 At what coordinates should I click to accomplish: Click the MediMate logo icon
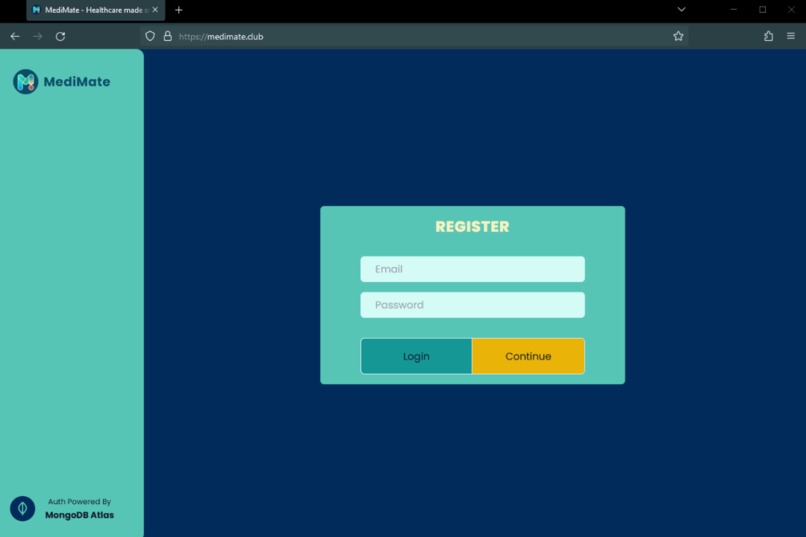tap(25, 82)
